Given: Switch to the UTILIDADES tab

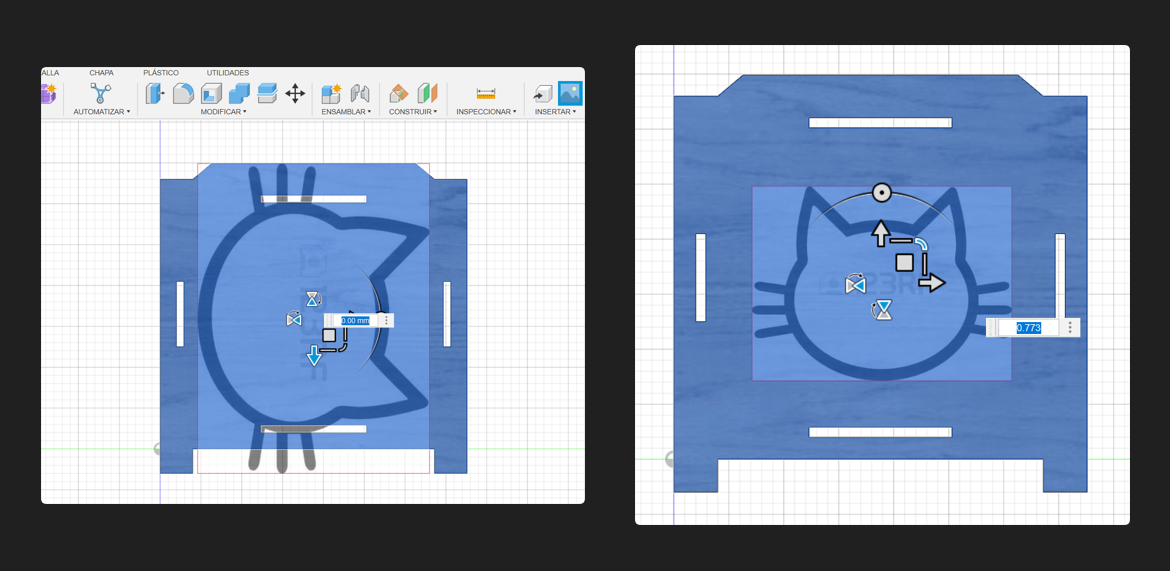Looking at the screenshot, I should click(228, 72).
